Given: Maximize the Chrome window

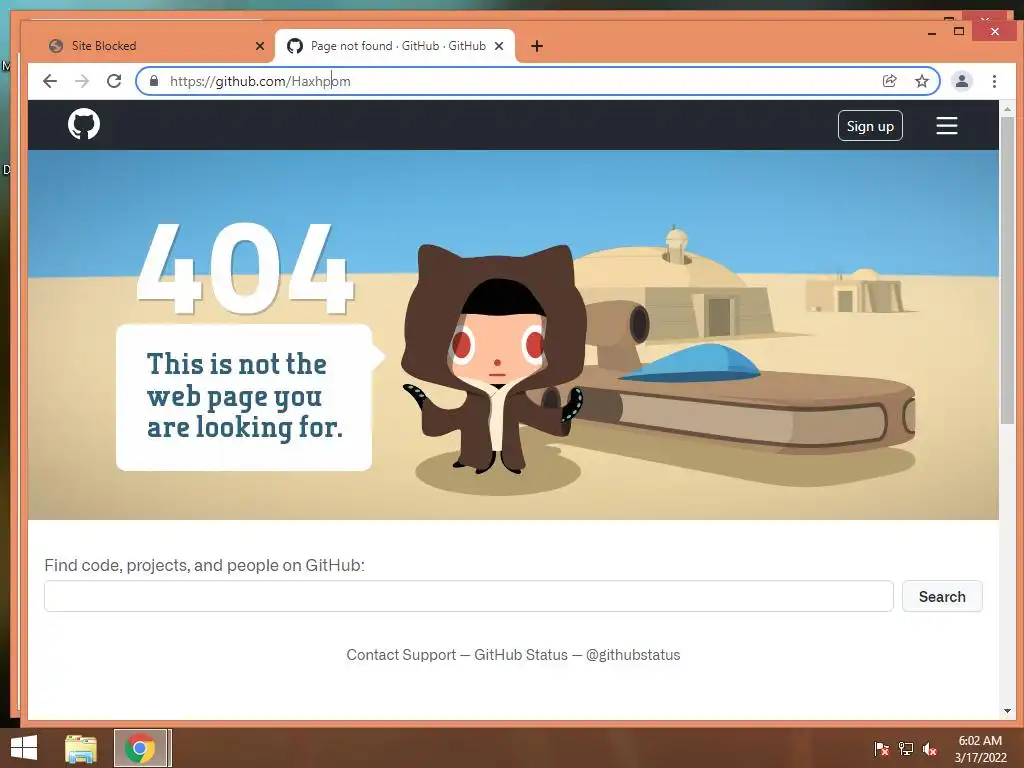Looking at the screenshot, I should tap(959, 31).
